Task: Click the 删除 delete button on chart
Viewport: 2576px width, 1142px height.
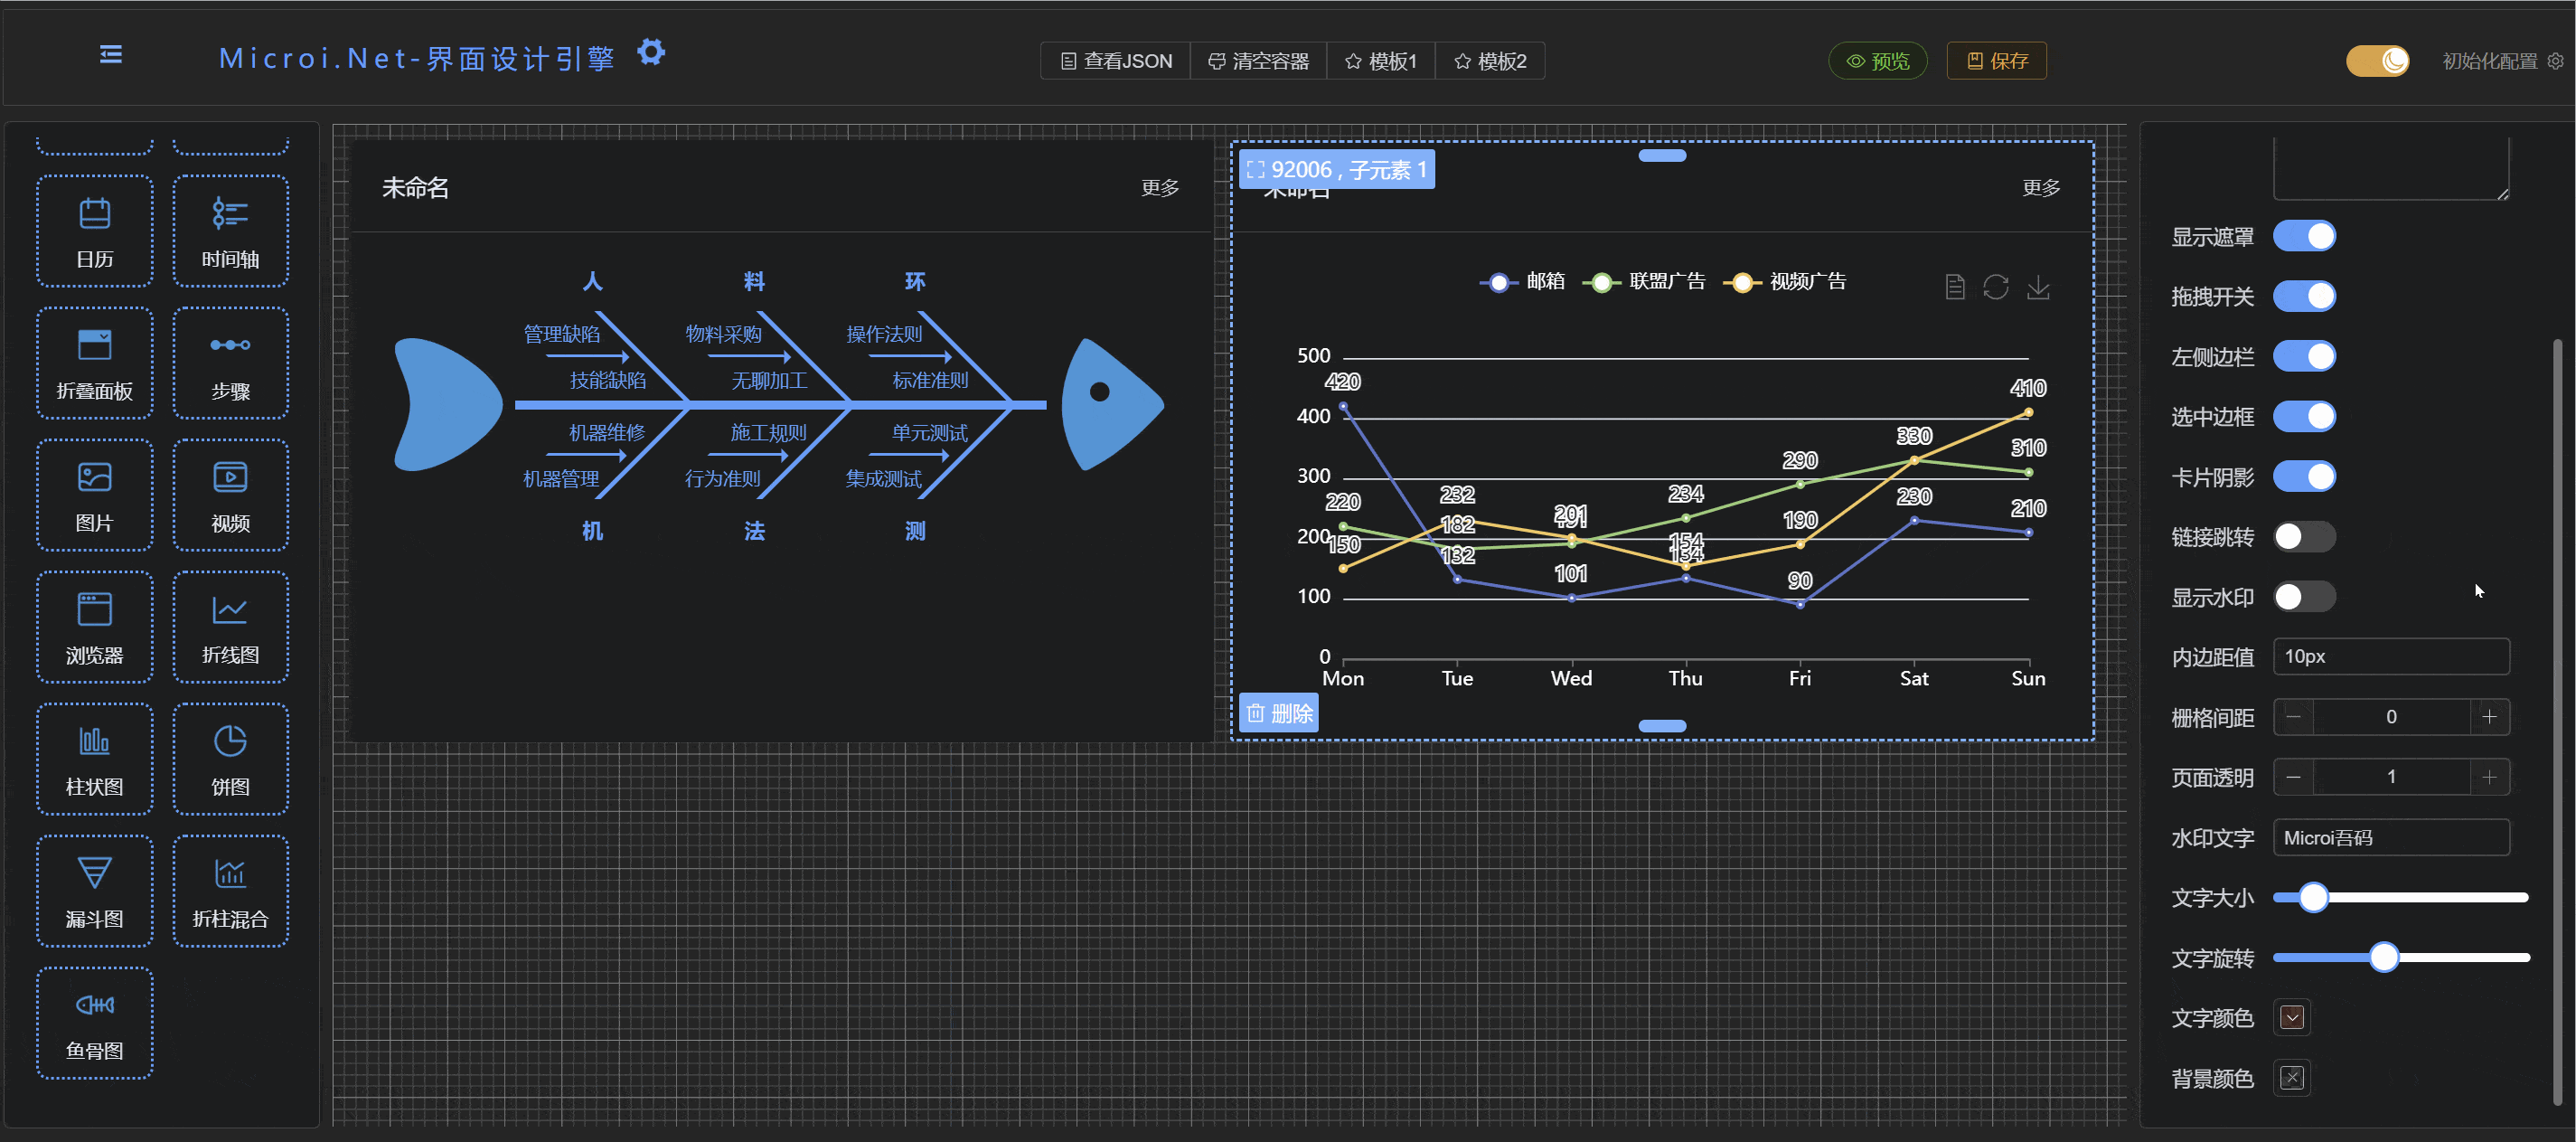Action: pos(1278,714)
